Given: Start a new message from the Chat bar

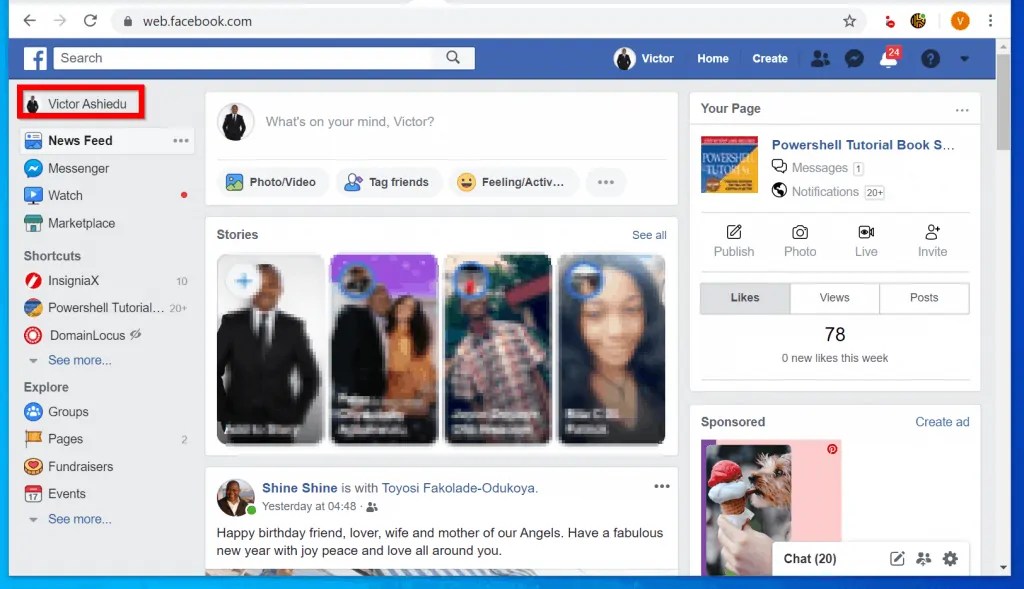Looking at the screenshot, I should [x=897, y=558].
